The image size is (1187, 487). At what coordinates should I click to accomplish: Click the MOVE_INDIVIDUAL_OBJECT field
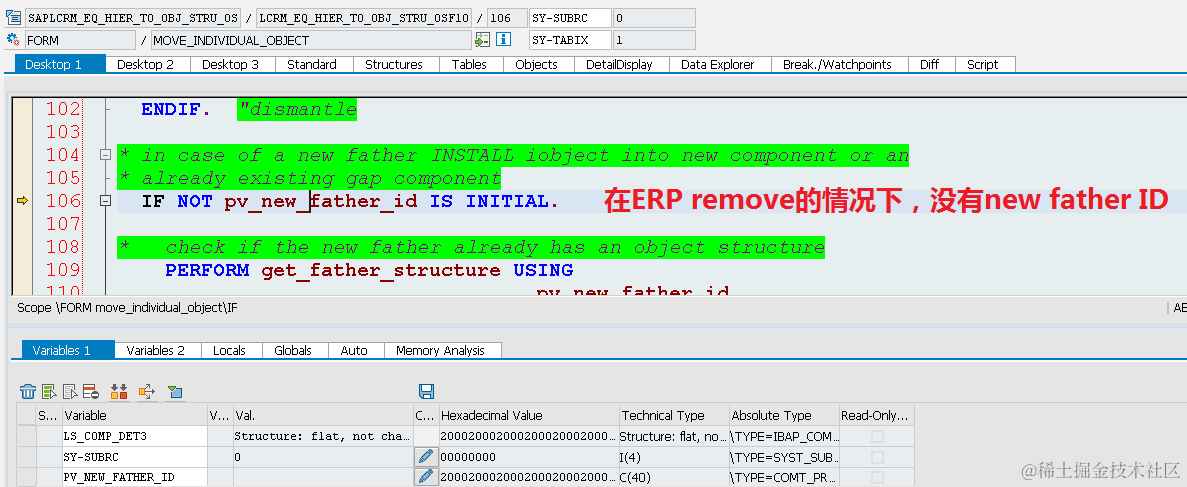311,39
